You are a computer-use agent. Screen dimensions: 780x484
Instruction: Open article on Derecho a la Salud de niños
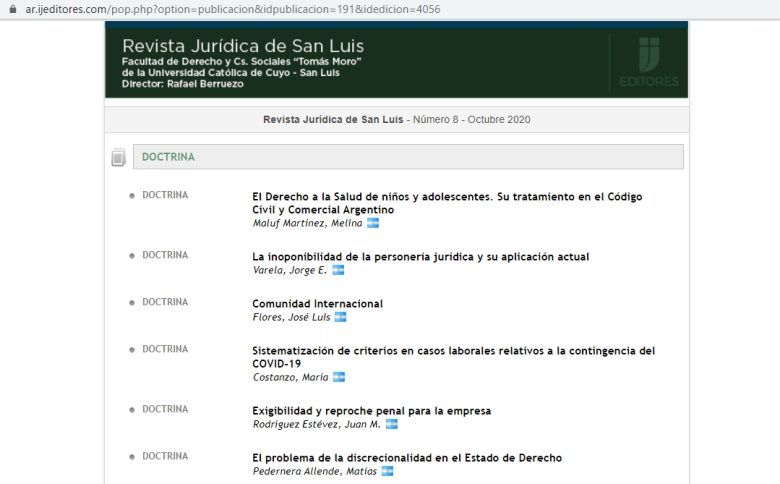[x=447, y=203]
